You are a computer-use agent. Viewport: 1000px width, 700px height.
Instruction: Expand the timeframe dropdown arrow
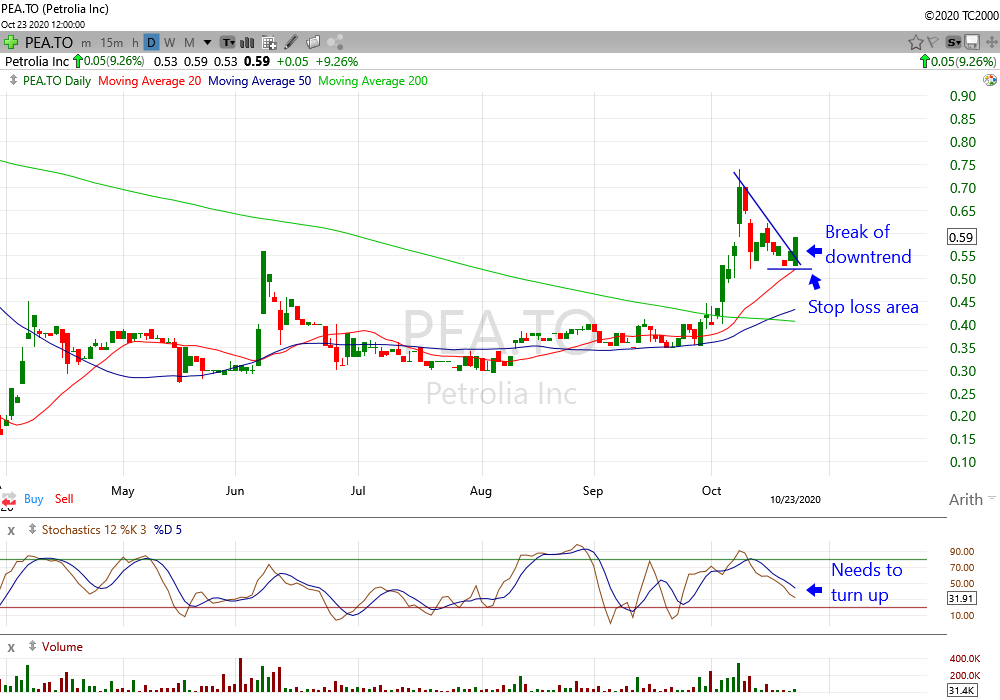click(x=207, y=43)
